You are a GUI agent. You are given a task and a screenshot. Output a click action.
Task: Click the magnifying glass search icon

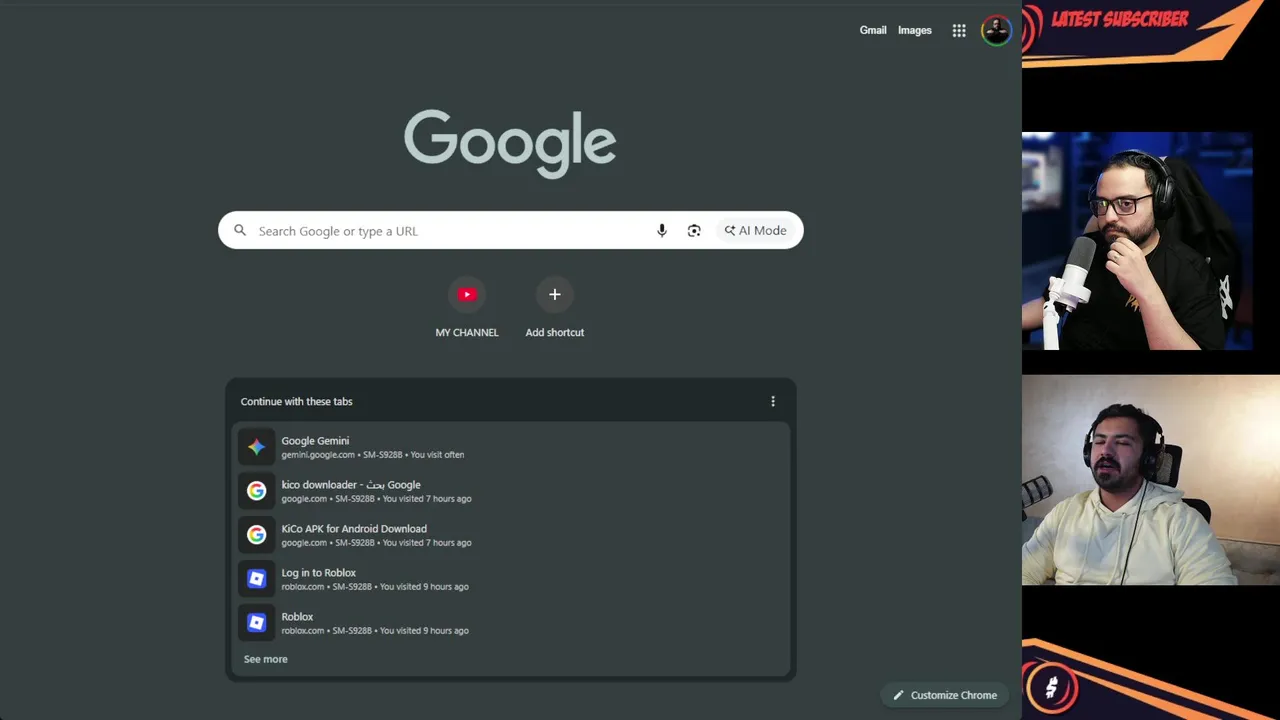[x=240, y=231]
